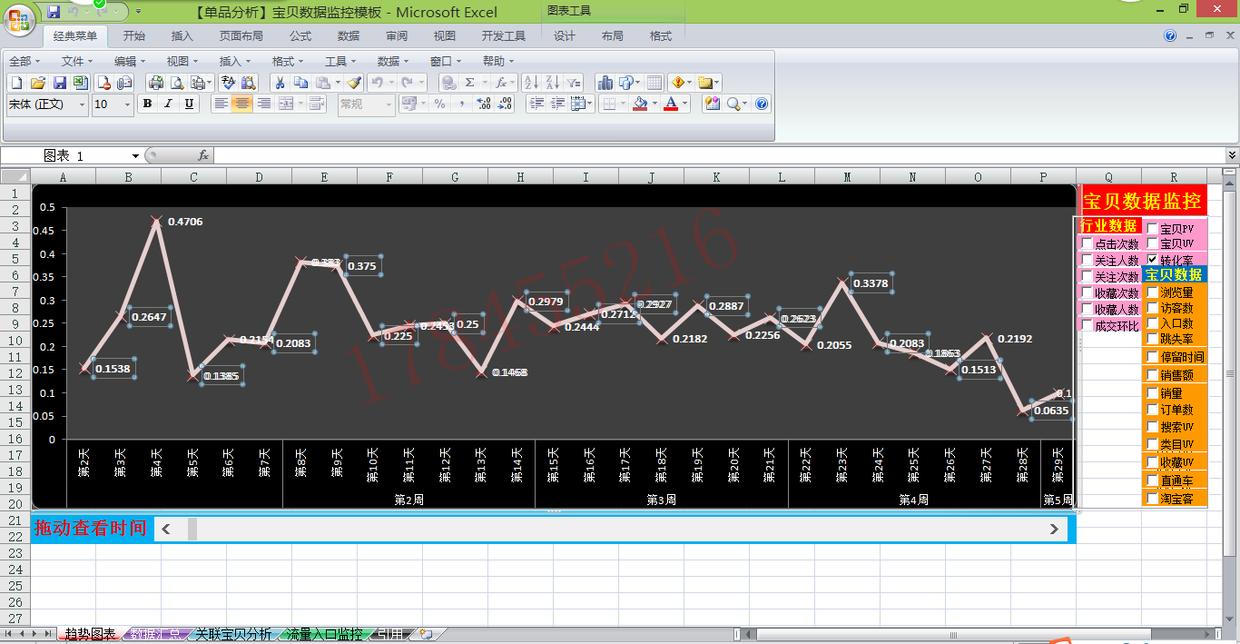Click the Zoom magnifier icon
Image resolution: width=1240 pixels, height=644 pixels.
pos(734,104)
